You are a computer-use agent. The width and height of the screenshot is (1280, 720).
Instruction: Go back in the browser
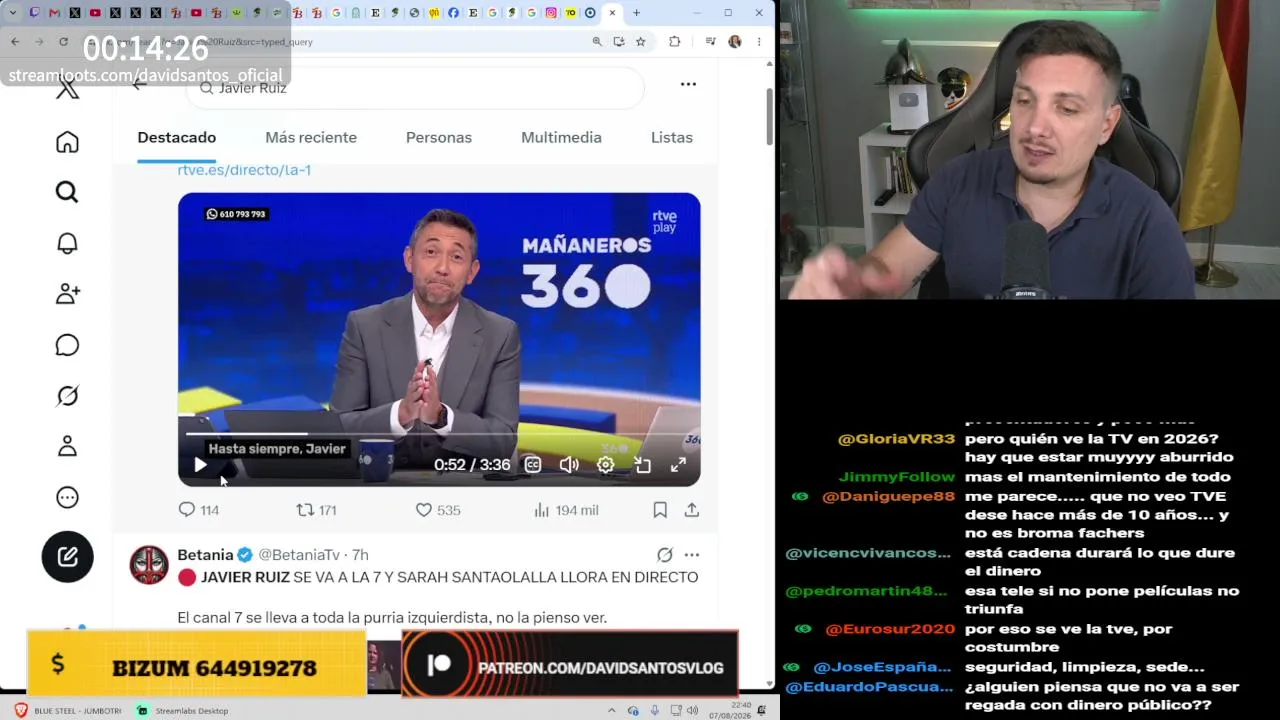pyautogui.click(x=15, y=41)
